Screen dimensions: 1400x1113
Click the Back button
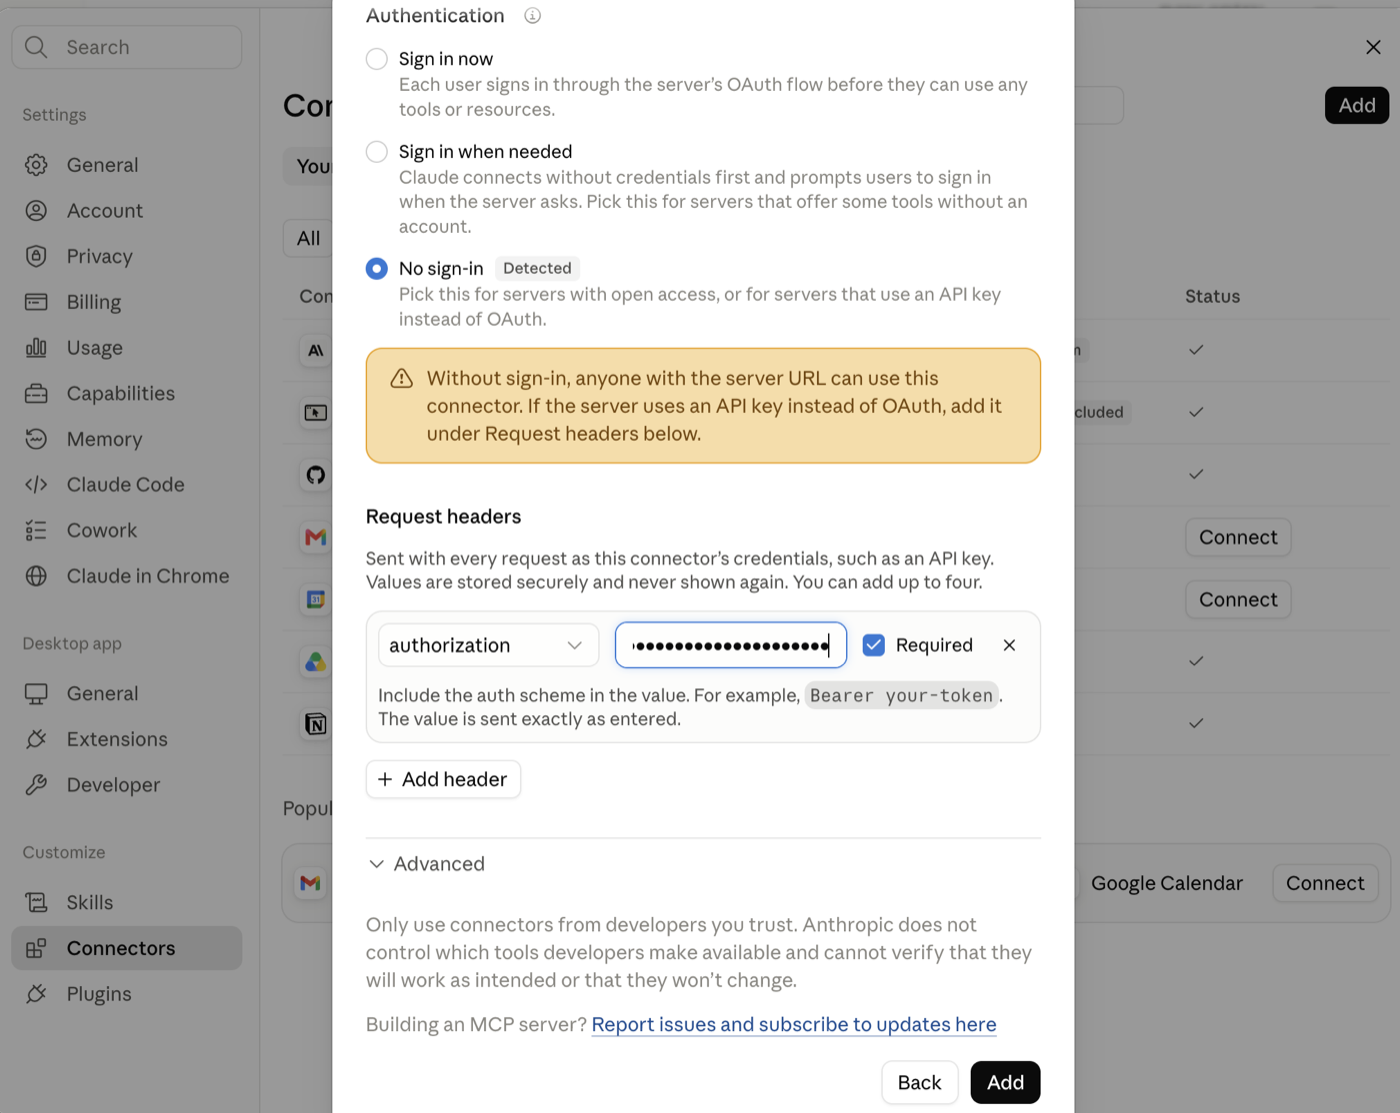click(919, 1082)
